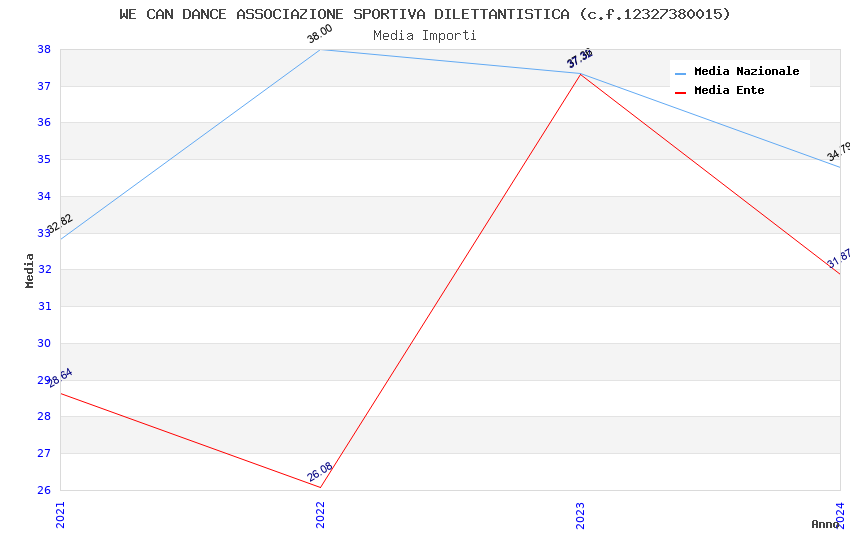Click the 2024 x-axis year label
This screenshot has height=550, width=850.
point(840,515)
